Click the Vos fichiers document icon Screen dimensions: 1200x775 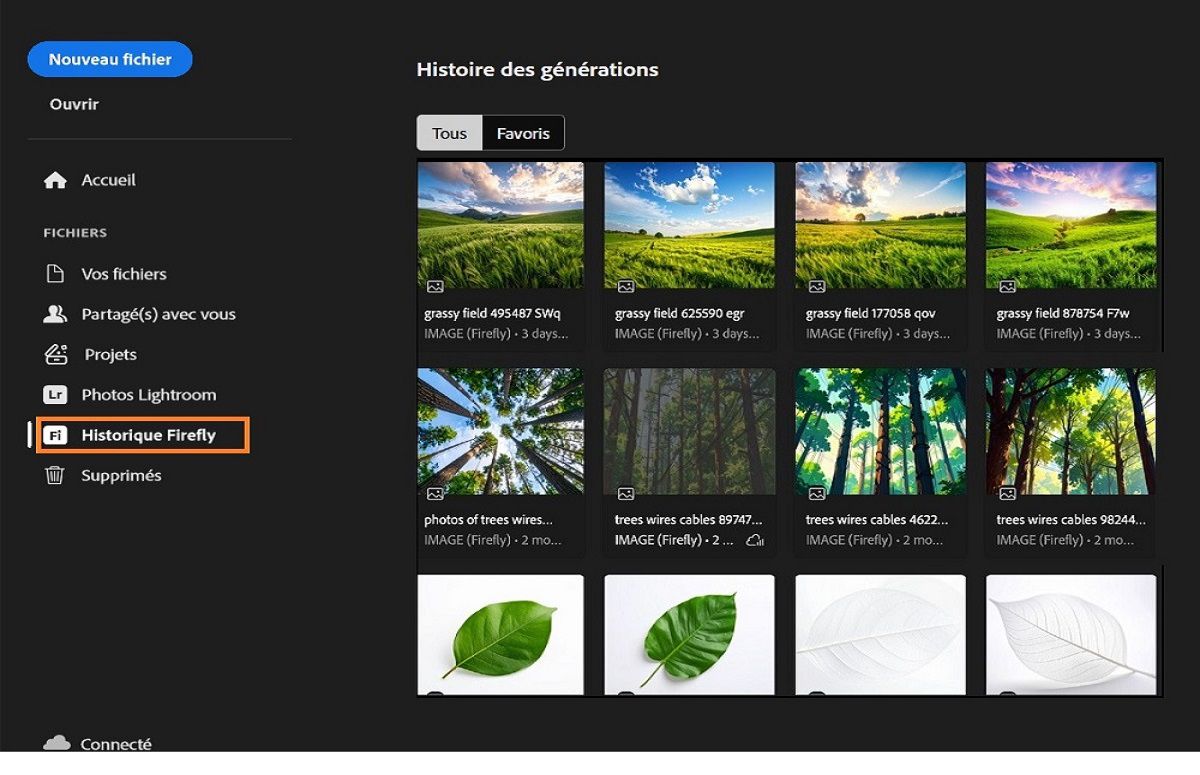[x=56, y=273]
